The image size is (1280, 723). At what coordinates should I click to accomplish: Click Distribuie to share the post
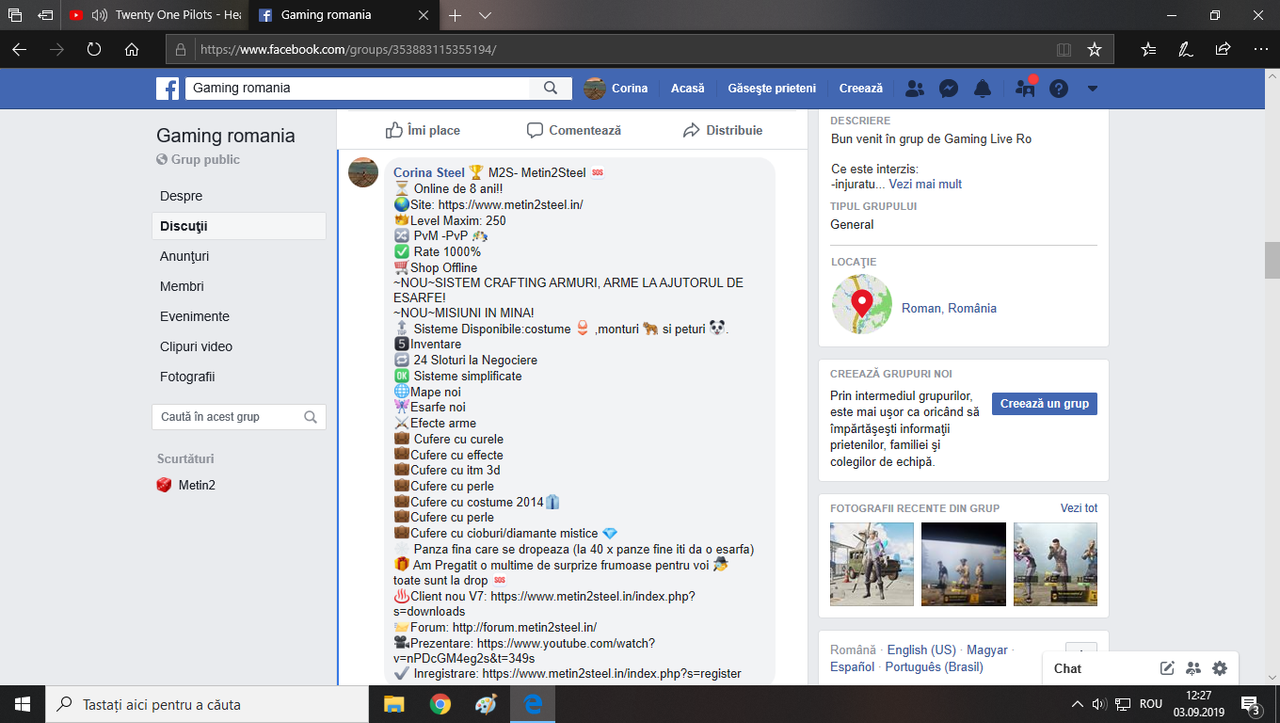click(x=722, y=130)
